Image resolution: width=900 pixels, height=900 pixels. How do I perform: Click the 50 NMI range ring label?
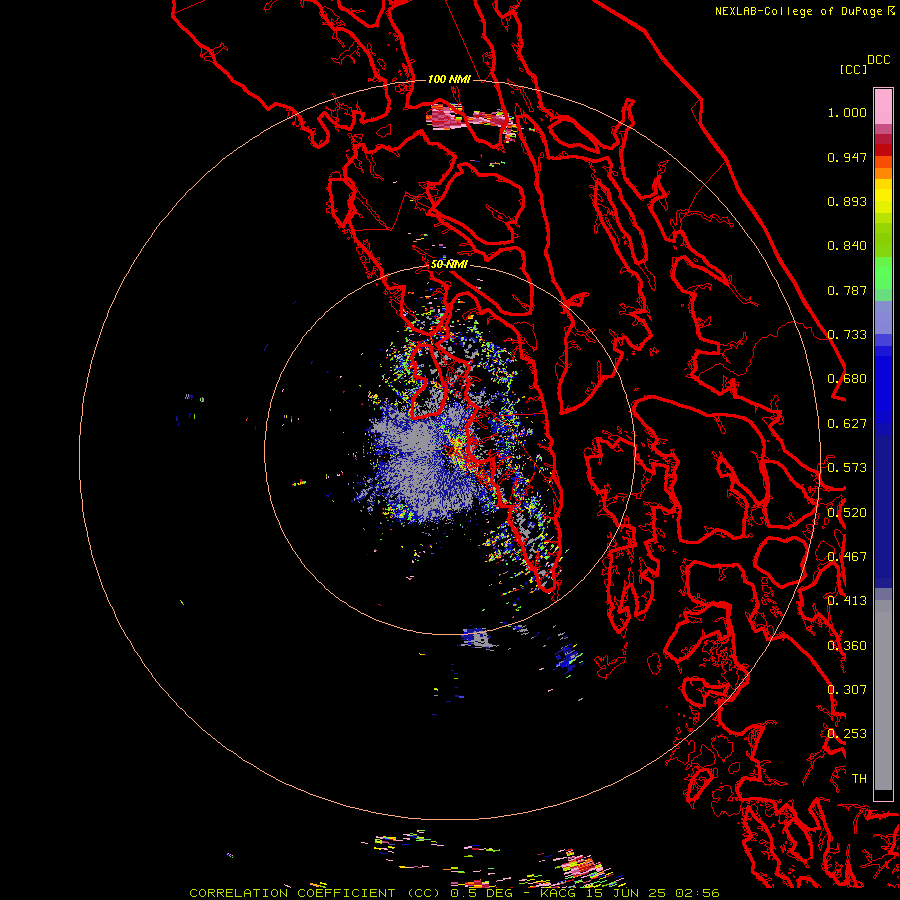pyautogui.click(x=449, y=265)
